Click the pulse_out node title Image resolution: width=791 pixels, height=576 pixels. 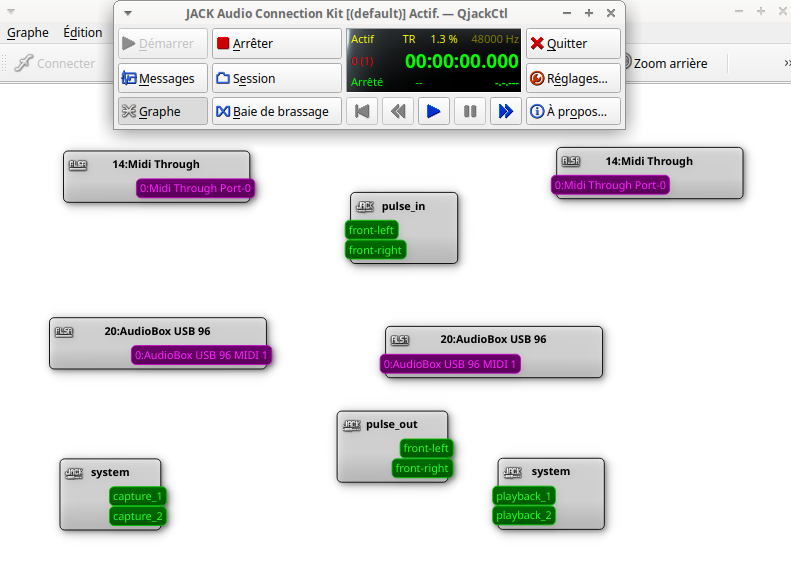391,424
